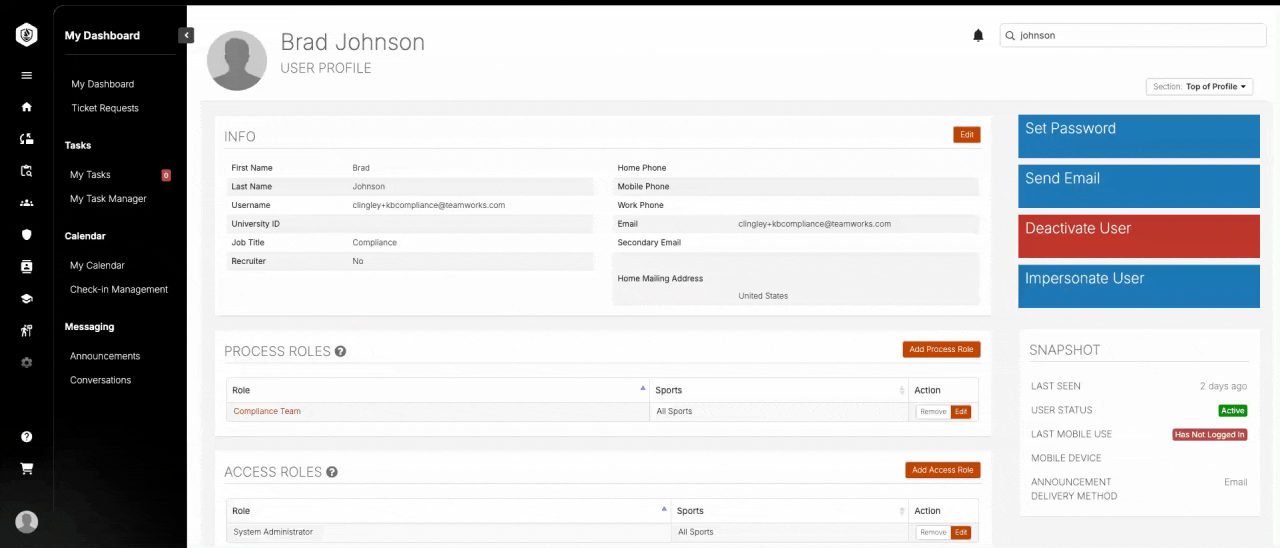Open the shopping cart icon
Viewport: 1280px width, 548px height.
pyautogui.click(x=27, y=469)
